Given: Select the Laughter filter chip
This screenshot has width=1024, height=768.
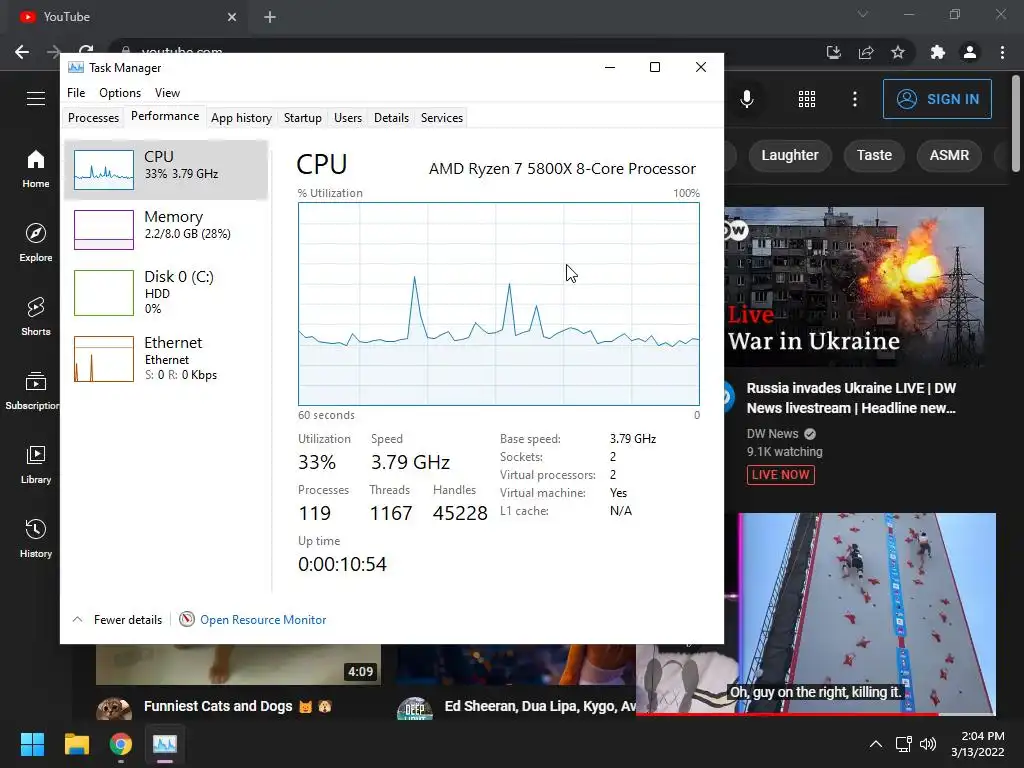Looking at the screenshot, I should (x=790, y=155).
